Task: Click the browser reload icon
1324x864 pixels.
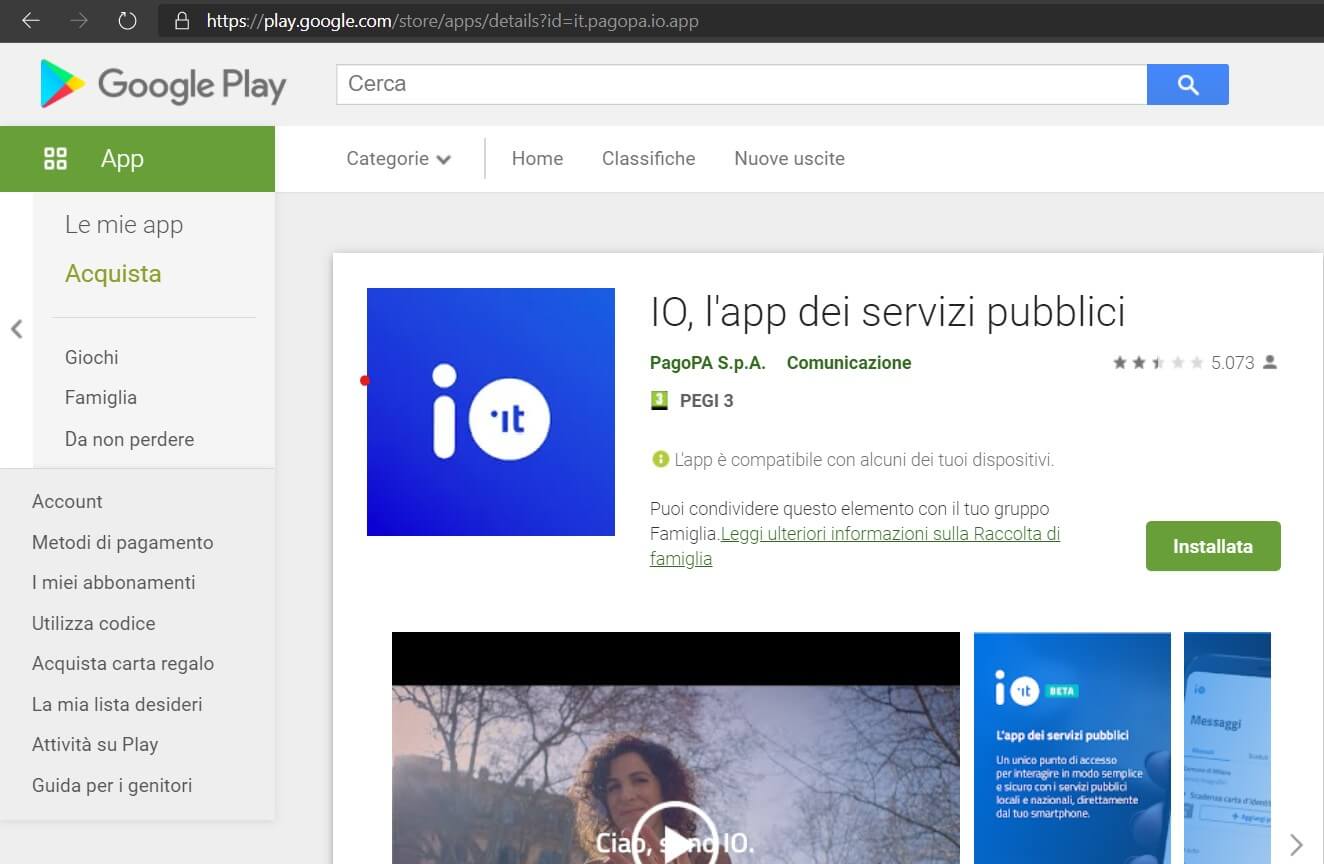Action: tap(127, 21)
